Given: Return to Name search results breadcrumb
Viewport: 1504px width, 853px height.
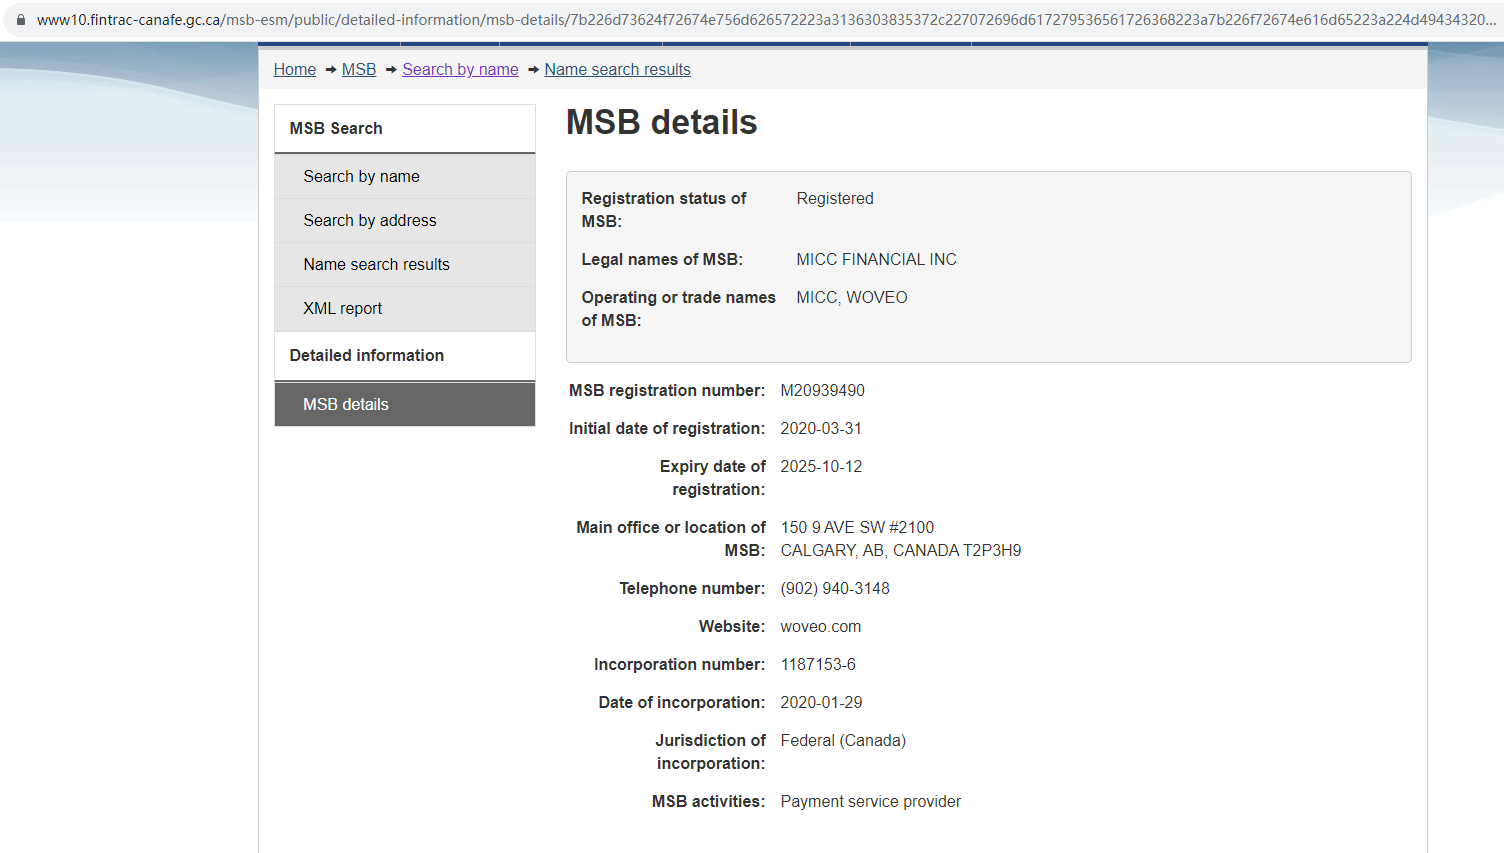Looking at the screenshot, I should coord(617,69).
